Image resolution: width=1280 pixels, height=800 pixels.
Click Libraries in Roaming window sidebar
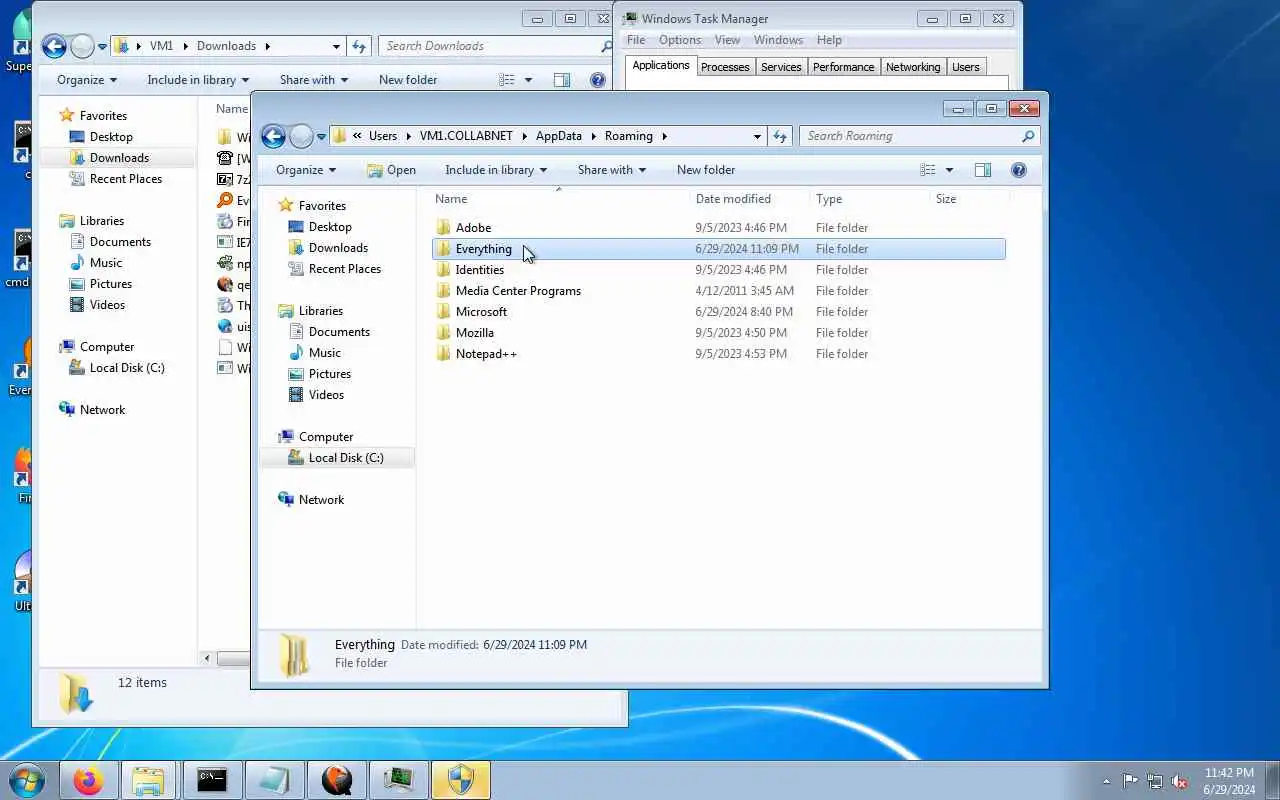320,311
